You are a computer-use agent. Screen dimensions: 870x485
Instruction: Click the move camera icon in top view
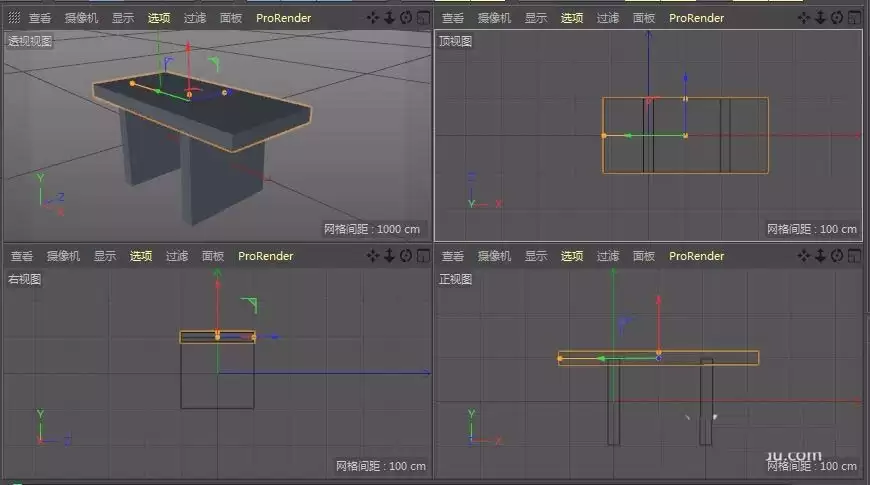pos(804,18)
